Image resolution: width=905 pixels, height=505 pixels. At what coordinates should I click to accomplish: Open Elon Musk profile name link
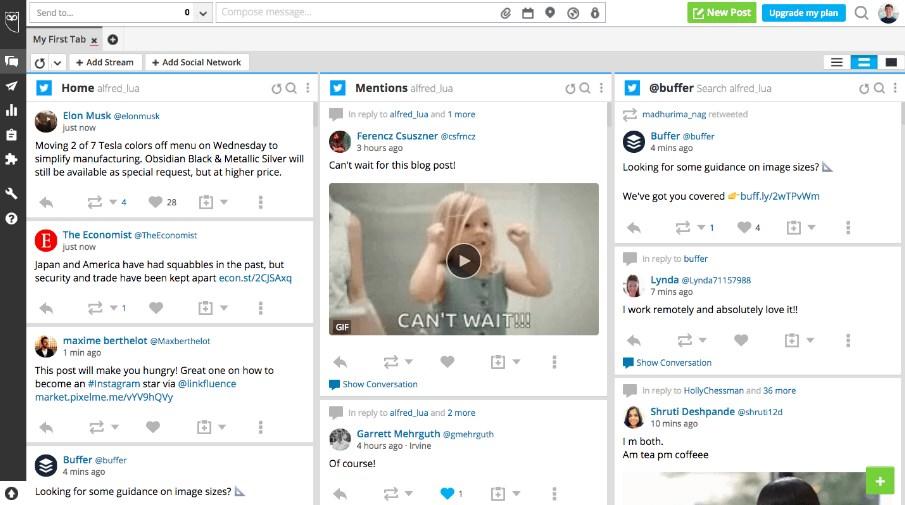coord(87,115)
